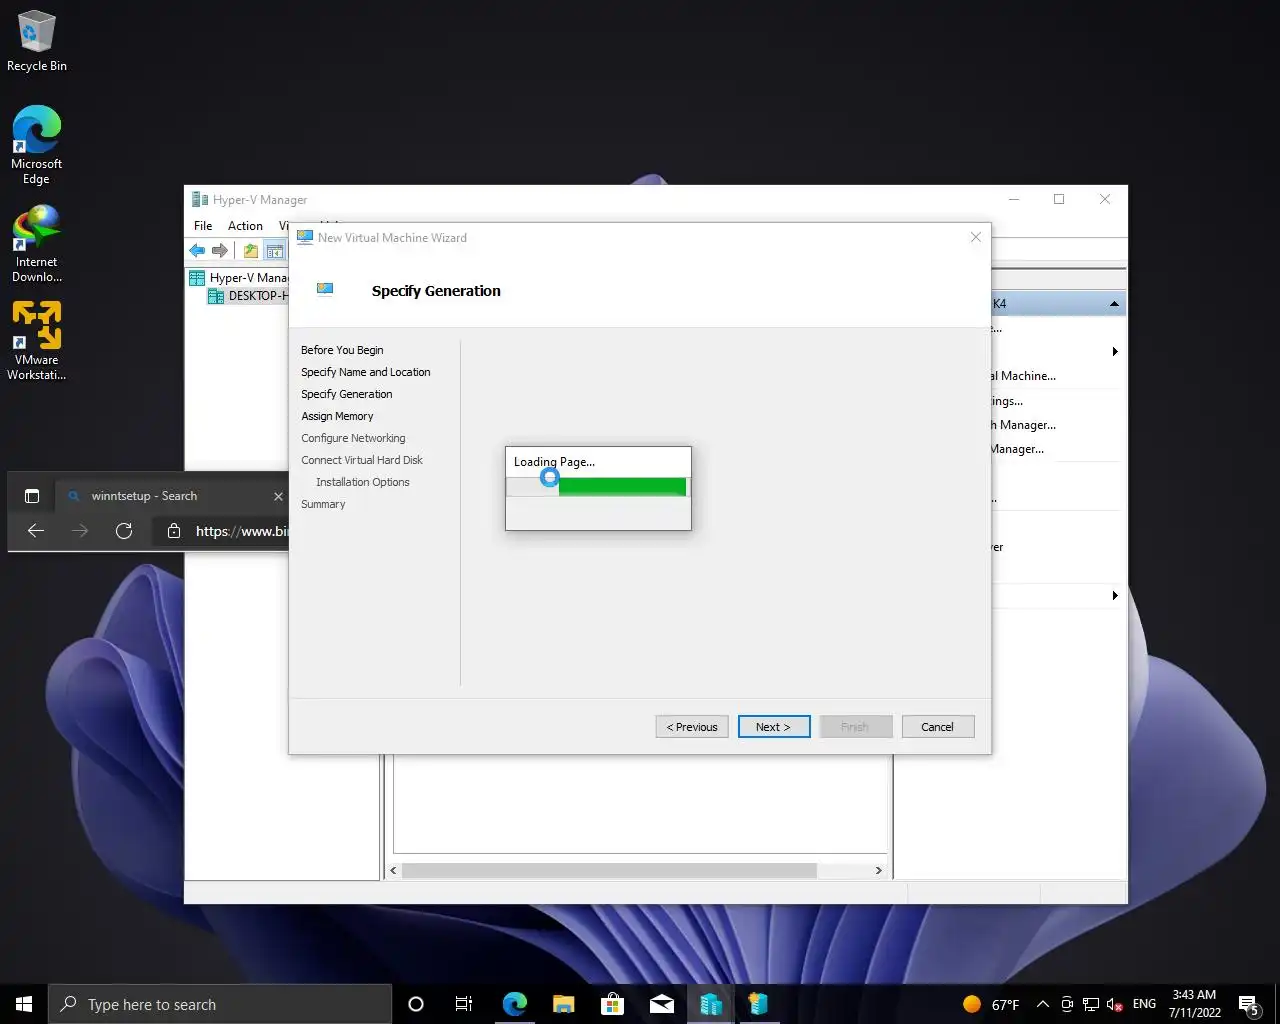Select the DESKTOP server node in the tree
Screen dimensions: 1280x1024
(248, 296)
